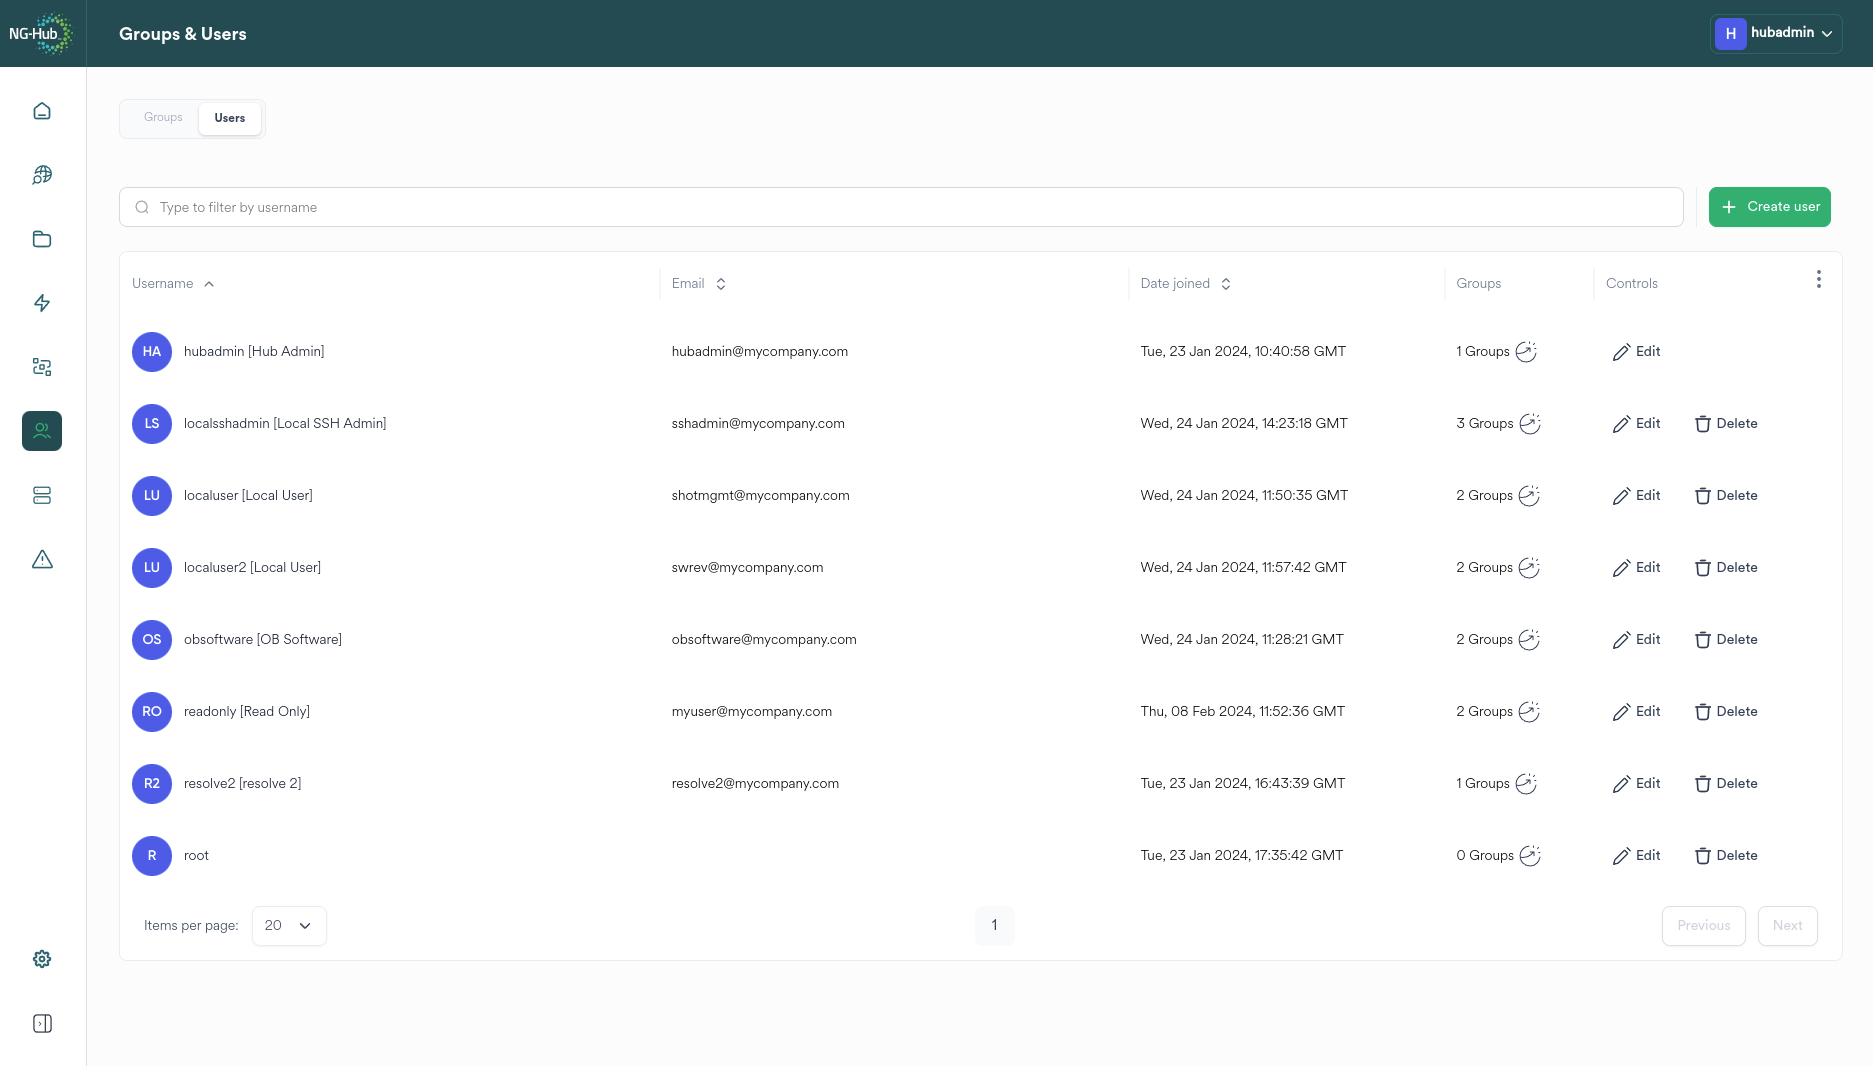Click the username filter search field
The image size is (1873, 1066).
pyautogui.click(x=900, y=207)
